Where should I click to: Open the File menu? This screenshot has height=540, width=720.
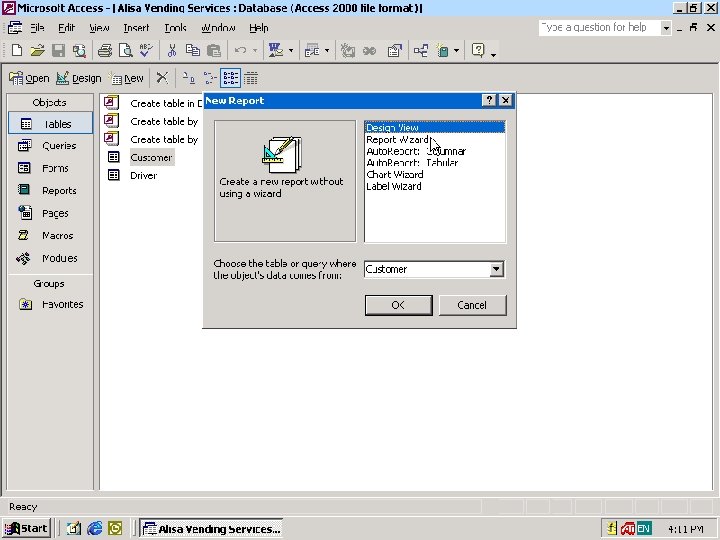(37, 28)
